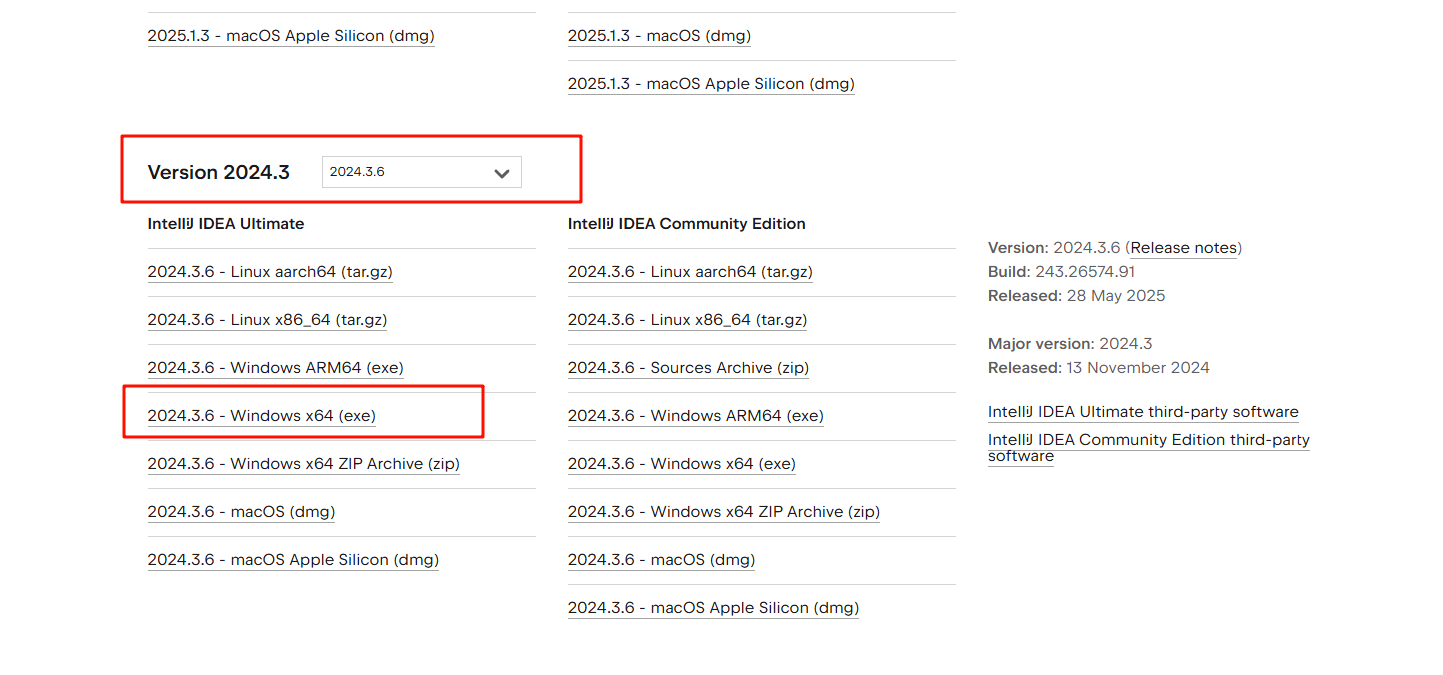
Task: Download Community Edition 2024.3.6 macOS dmg
Action: coord(661,560)
